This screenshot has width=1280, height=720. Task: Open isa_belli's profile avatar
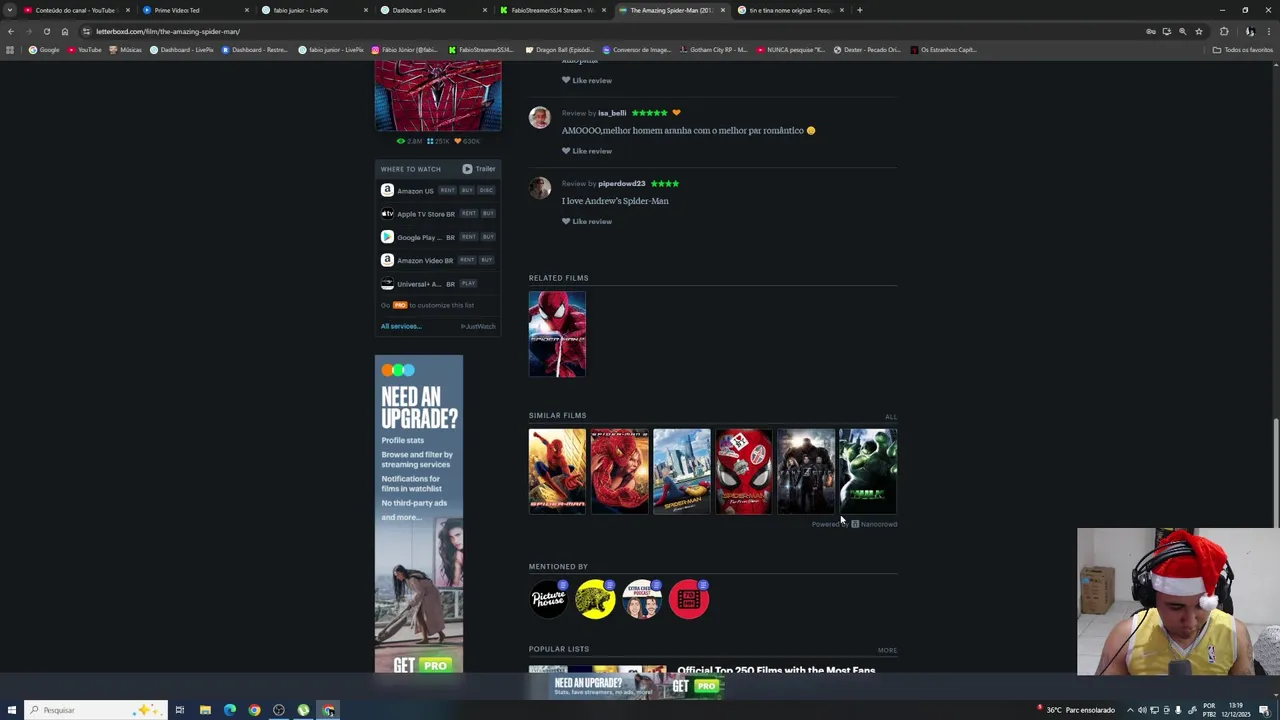coord(540,117)
